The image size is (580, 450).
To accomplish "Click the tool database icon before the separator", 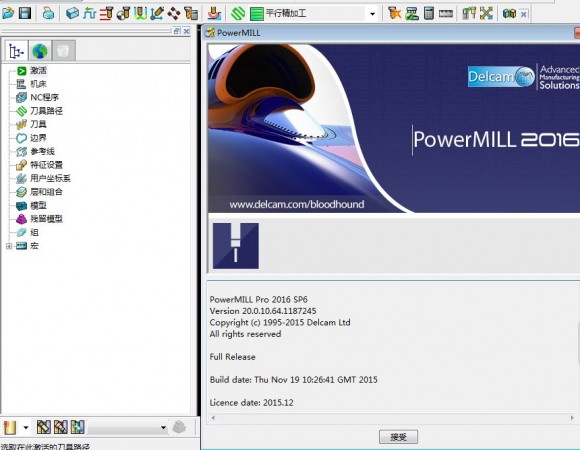I will (x=191, y=14).
